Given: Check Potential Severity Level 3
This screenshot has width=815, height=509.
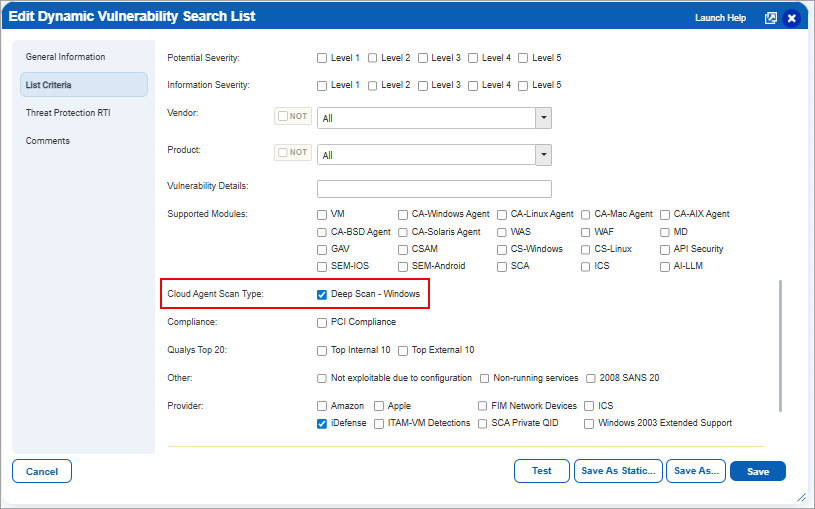Looking at the screenshot, I should (x=423, y=58).
